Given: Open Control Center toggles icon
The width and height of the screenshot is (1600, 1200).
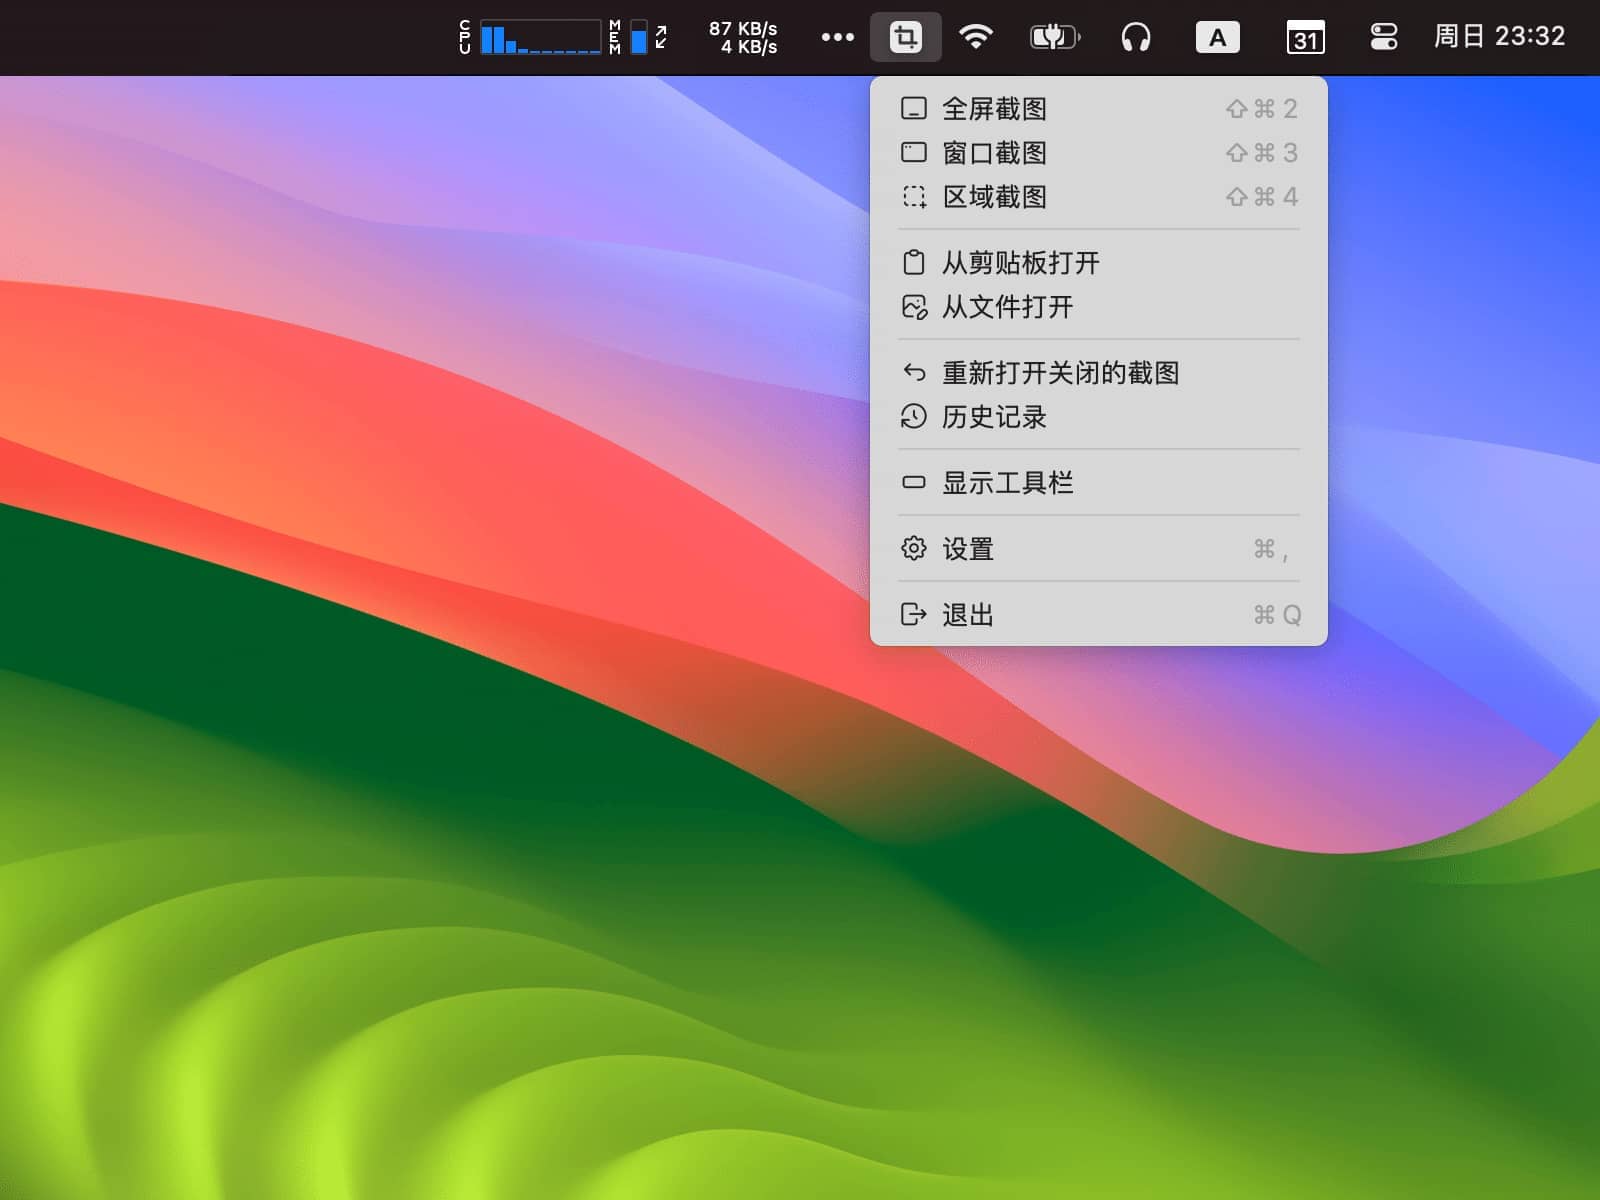Looking at the screenshot, I should click(1384, 36).
